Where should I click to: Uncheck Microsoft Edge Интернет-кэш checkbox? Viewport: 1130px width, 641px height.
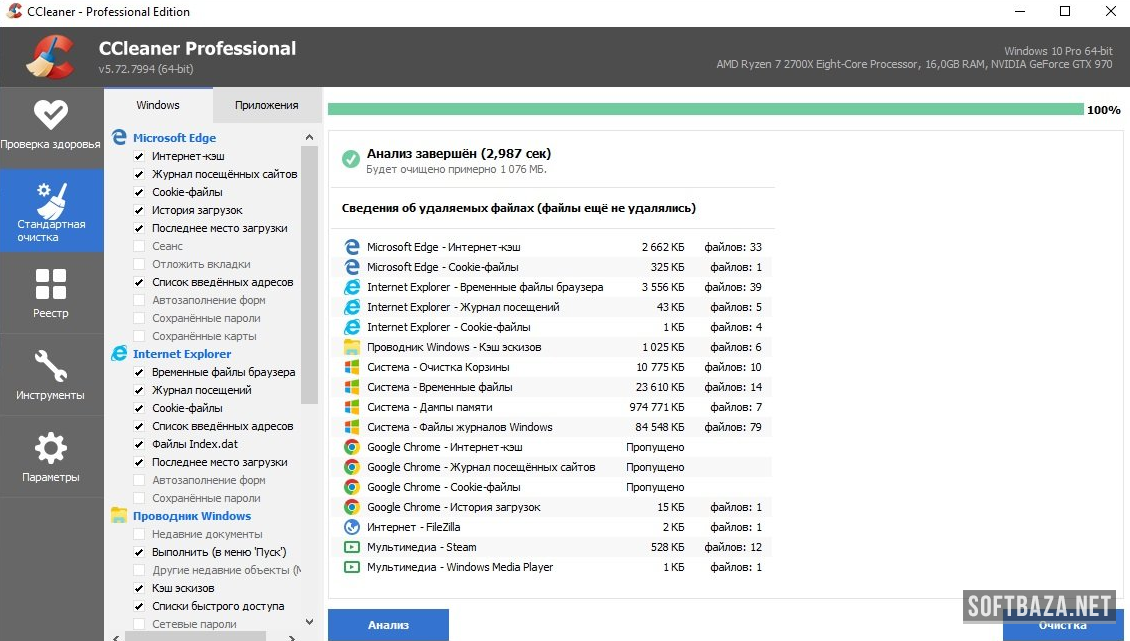coord(139,157)
